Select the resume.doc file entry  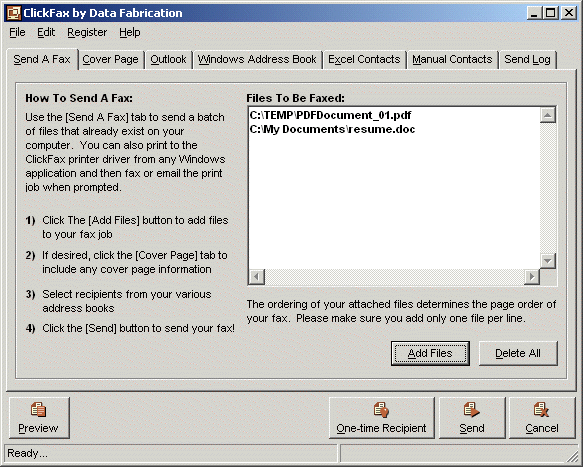point(332,129)
